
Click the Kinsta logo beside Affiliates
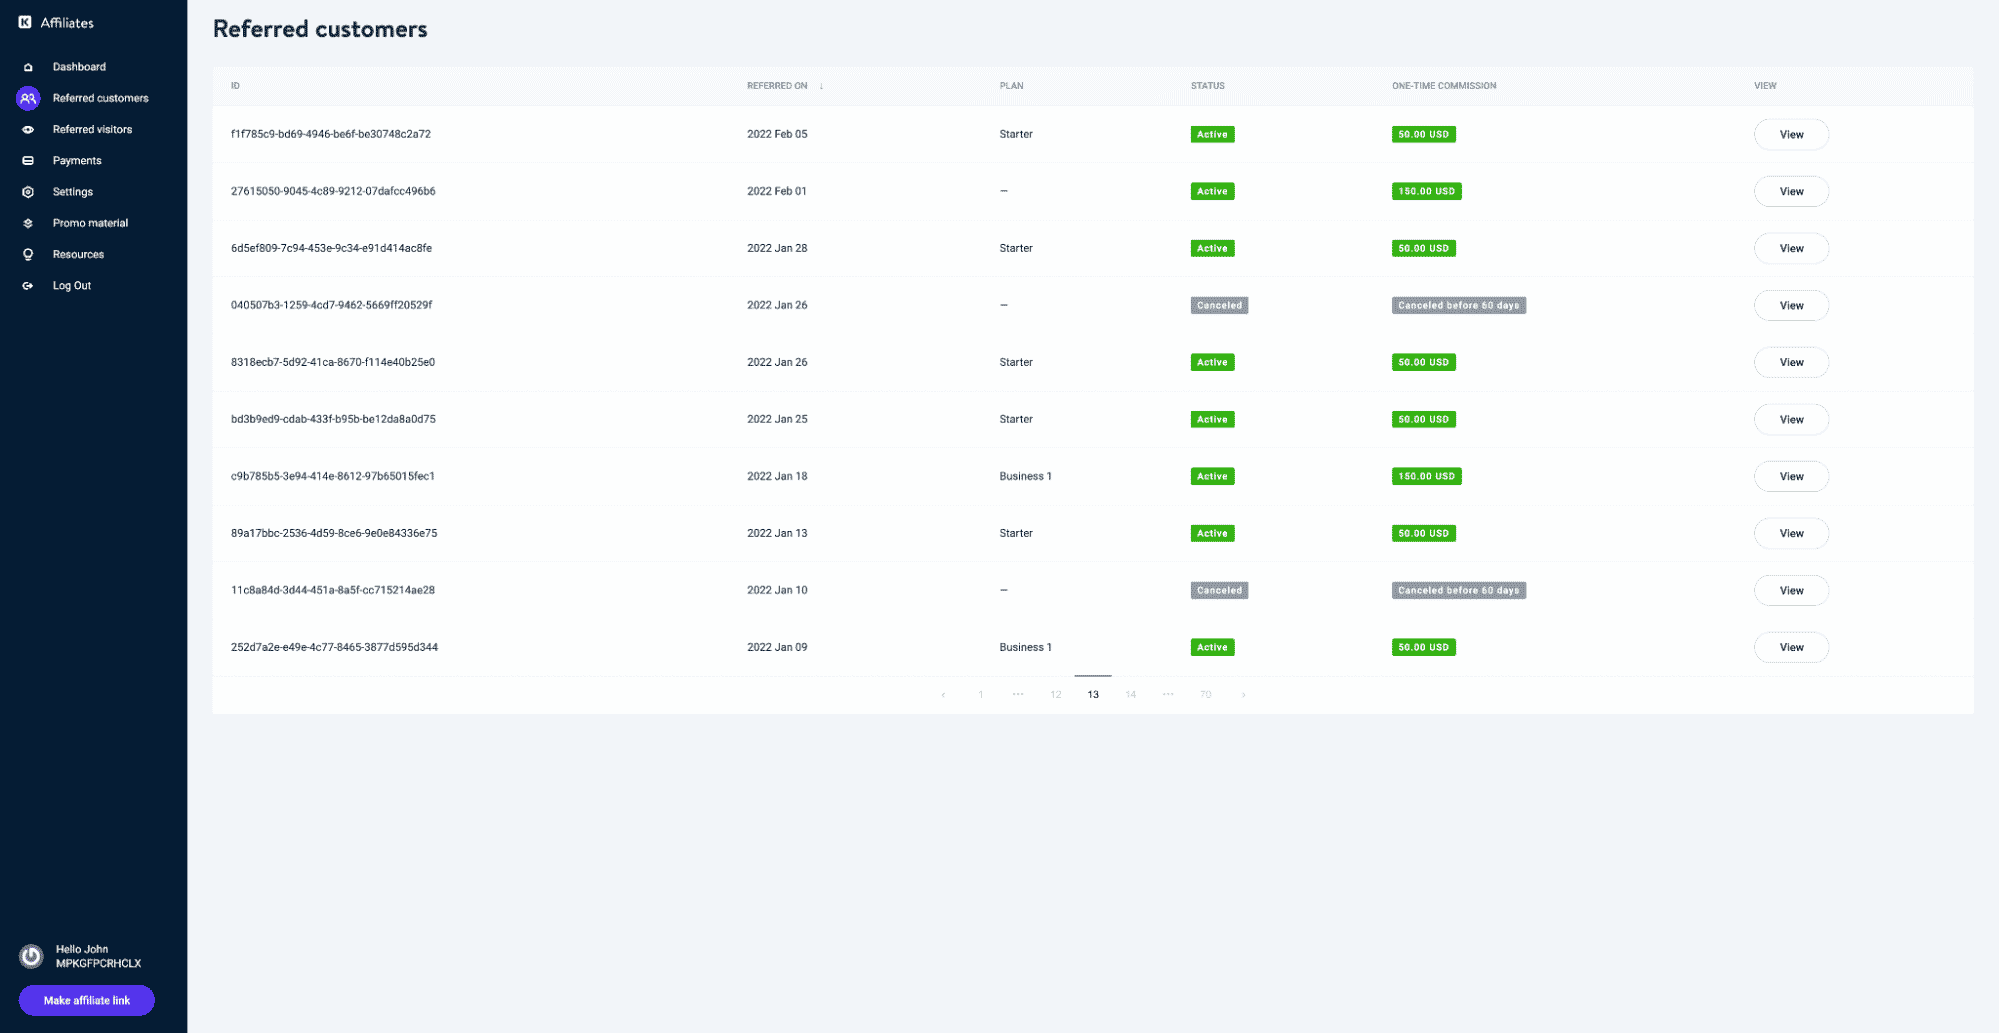(25, 22)
